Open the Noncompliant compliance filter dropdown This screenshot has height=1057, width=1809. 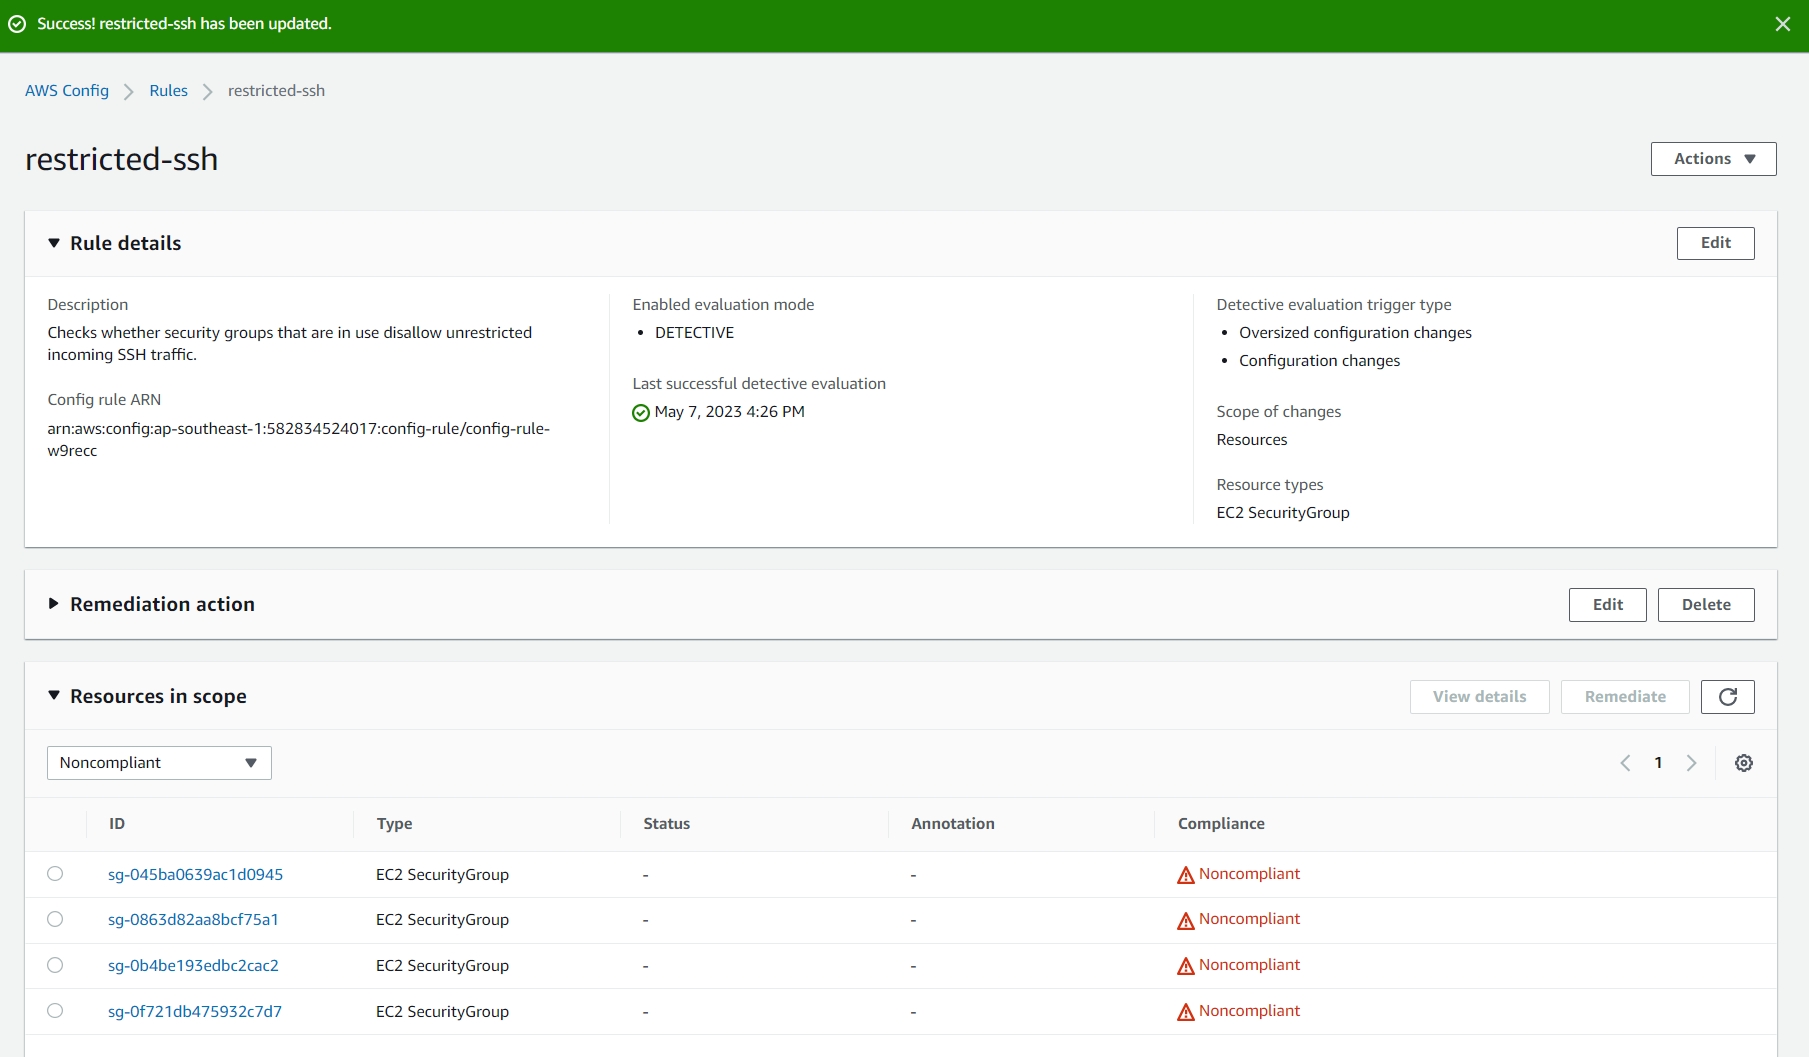pos(159,763)
